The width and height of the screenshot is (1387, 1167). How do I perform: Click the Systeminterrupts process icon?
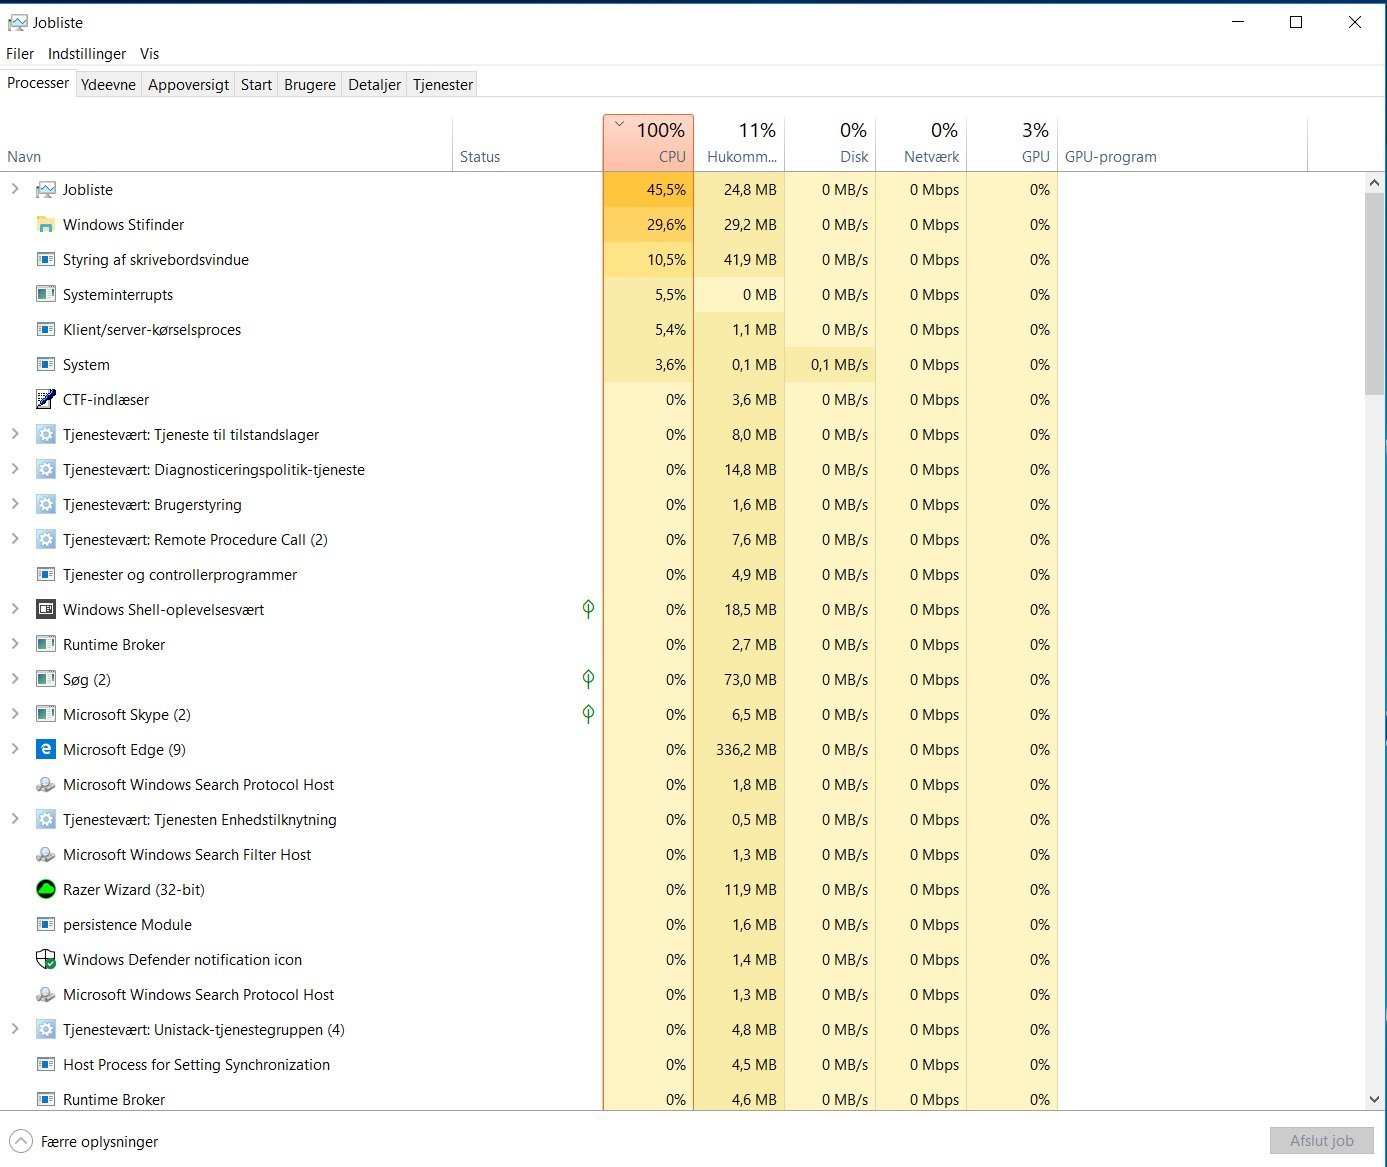click(45, 295)
